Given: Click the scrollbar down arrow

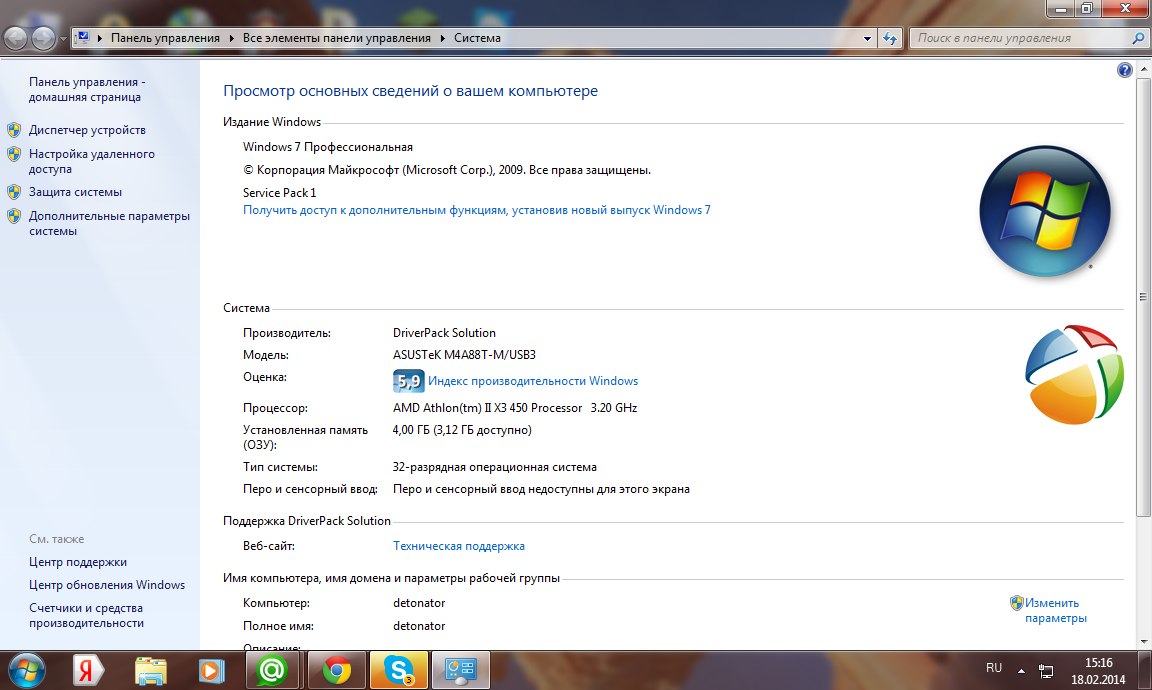Looking at the screenshot, I should (x=1143, y=642).
